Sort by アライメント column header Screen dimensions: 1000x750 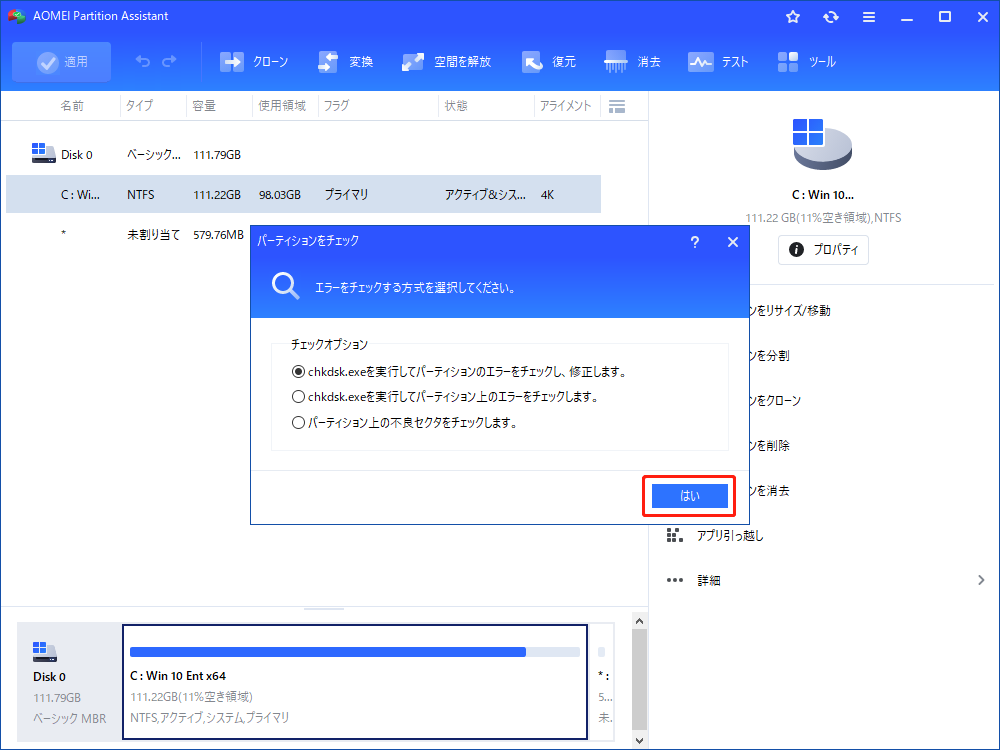(565, 106)
